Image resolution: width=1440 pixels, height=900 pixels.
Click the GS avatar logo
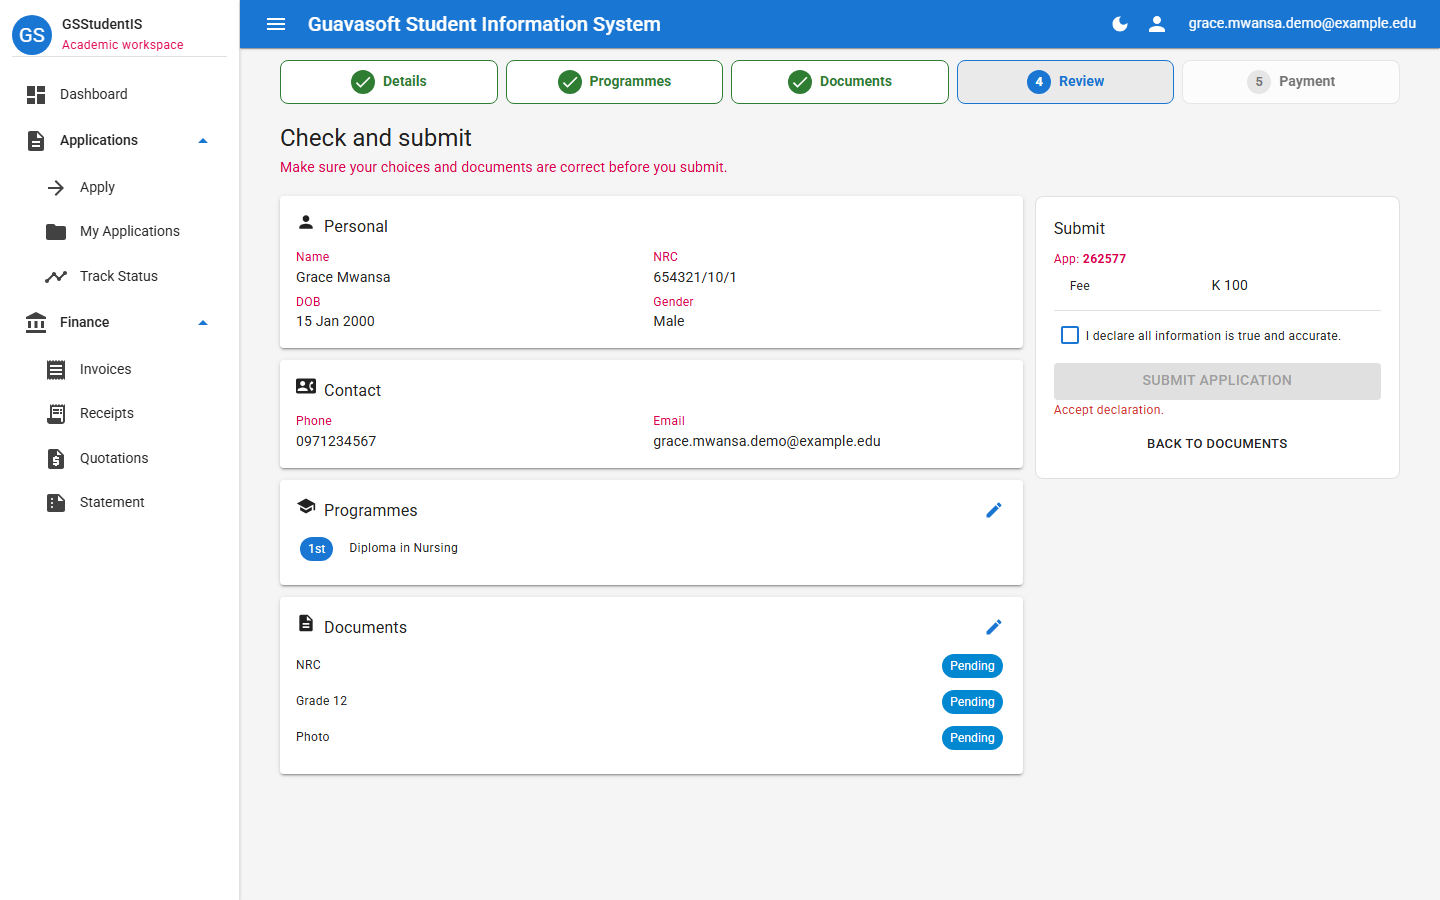pyautogui.click(x=32, y=35)
